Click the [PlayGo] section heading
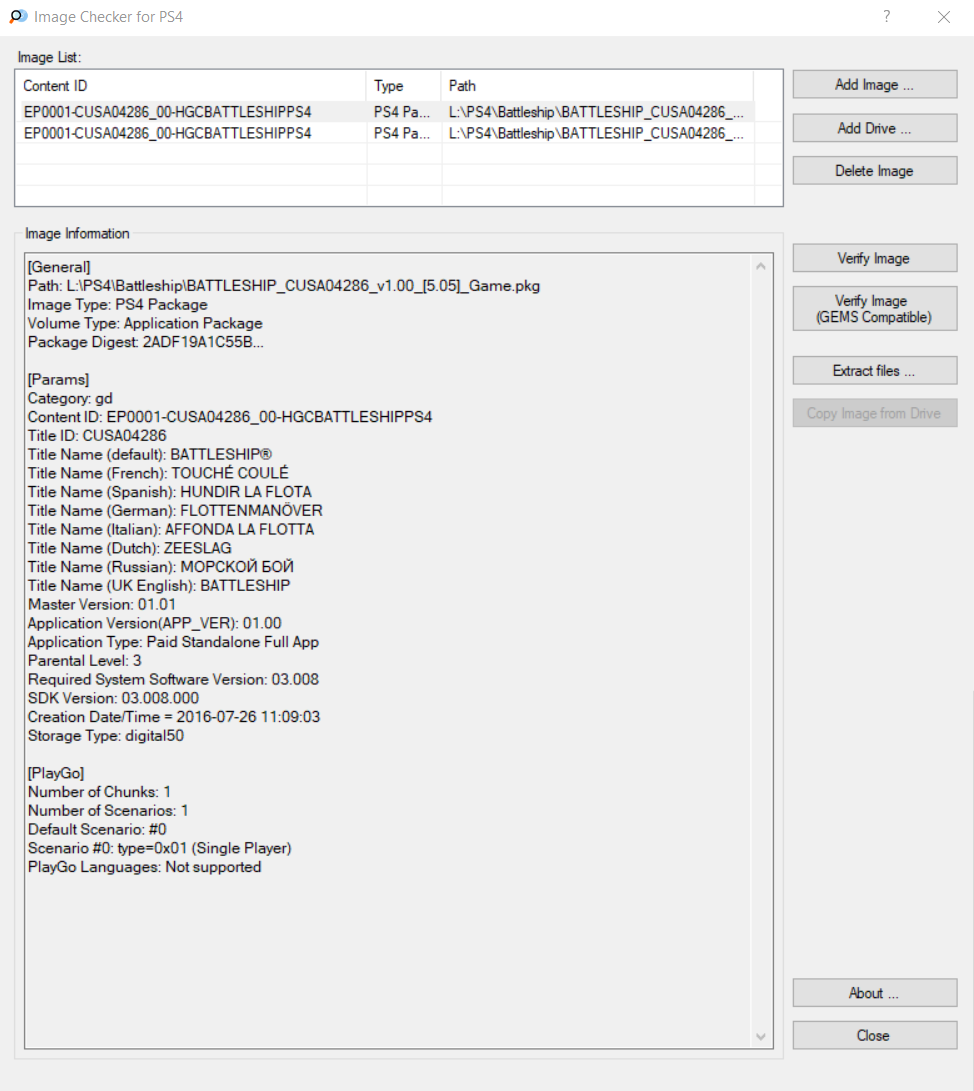Image resolution: width=974 pixels, height=1091 pixels. [56, 773]
